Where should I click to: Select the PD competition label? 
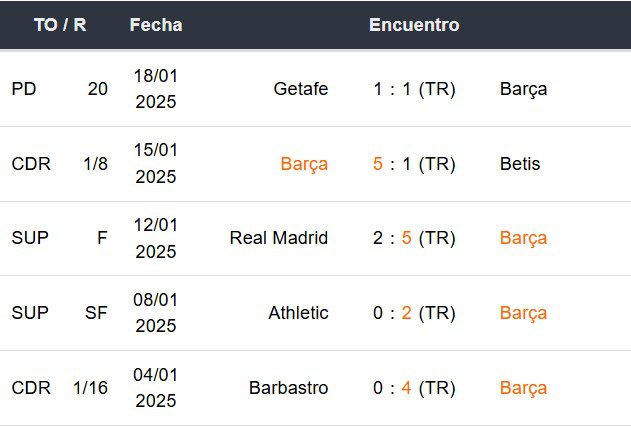pyautogui.click(x=24, y=89)
